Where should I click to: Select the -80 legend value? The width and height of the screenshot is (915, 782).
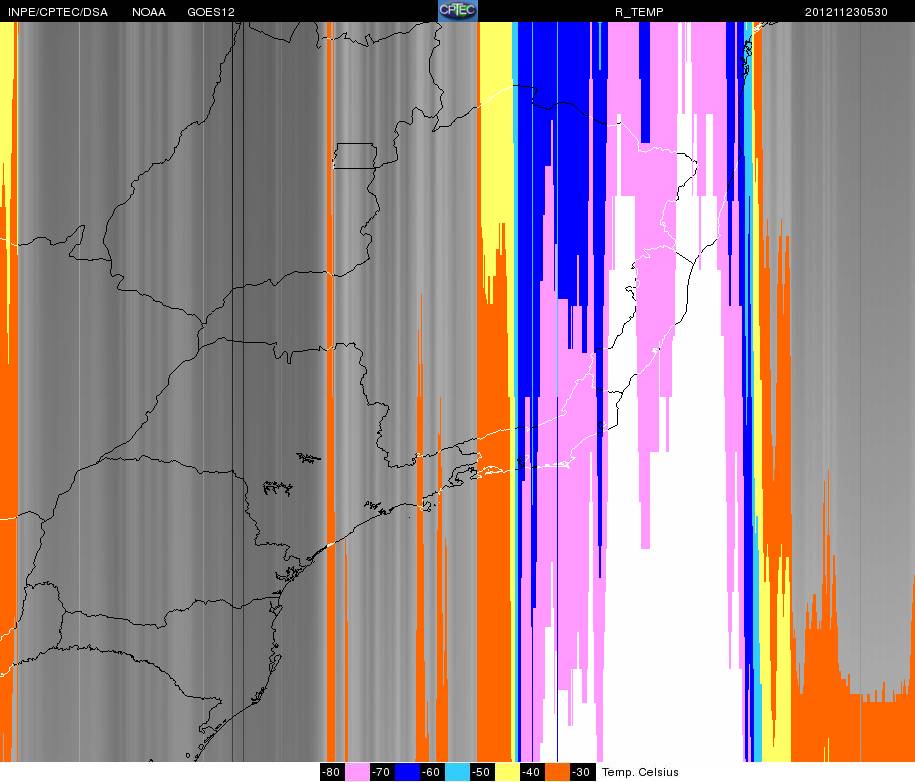331,772
